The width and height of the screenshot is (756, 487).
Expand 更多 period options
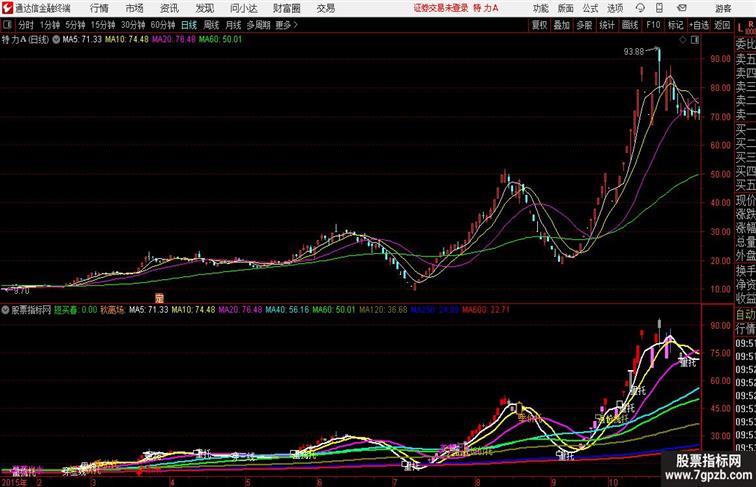[x=286, y=25]
